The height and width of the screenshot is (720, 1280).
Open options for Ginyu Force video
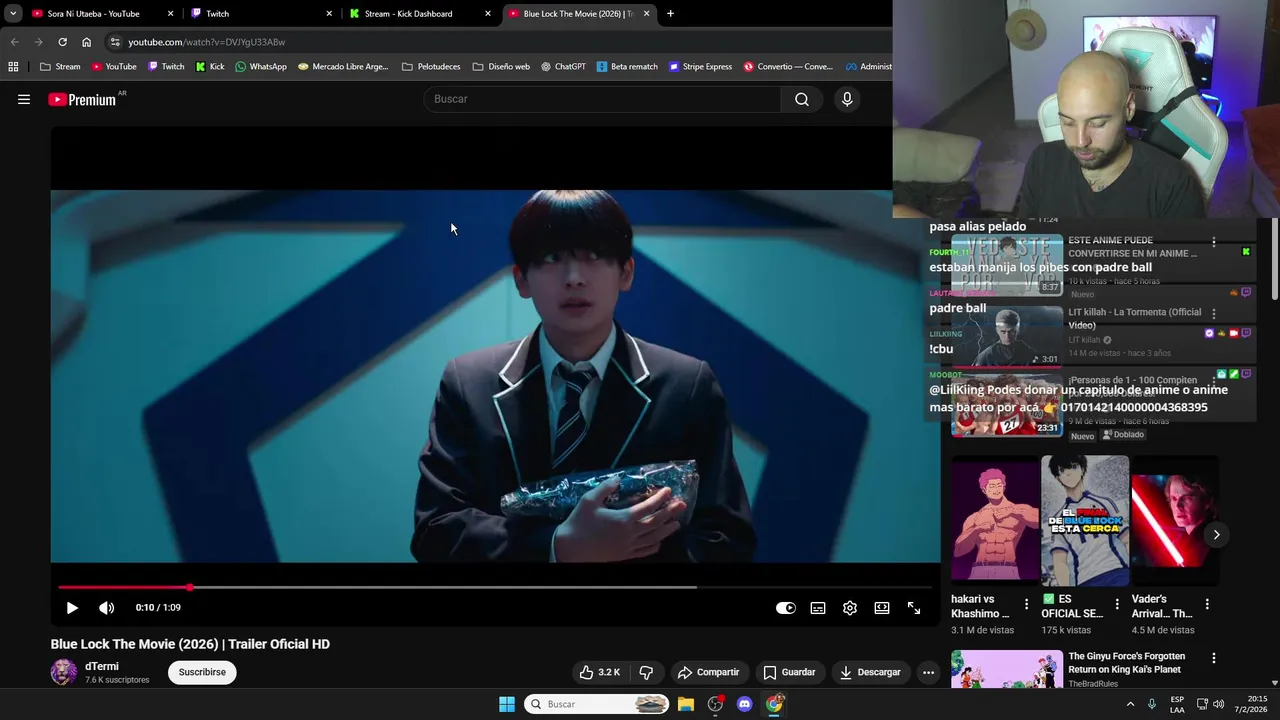tap(1214, 658)
